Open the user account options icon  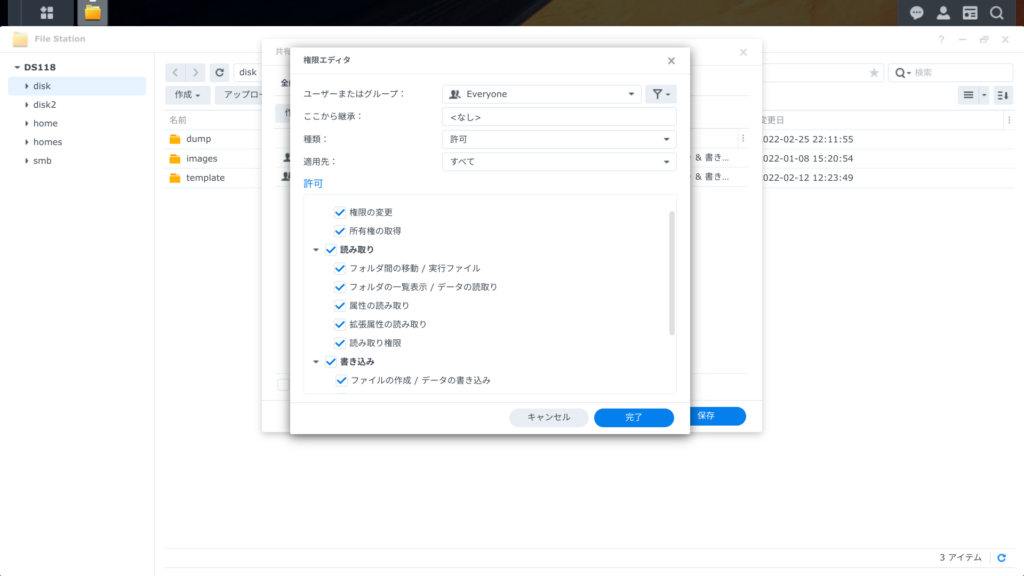click(943, 13)
